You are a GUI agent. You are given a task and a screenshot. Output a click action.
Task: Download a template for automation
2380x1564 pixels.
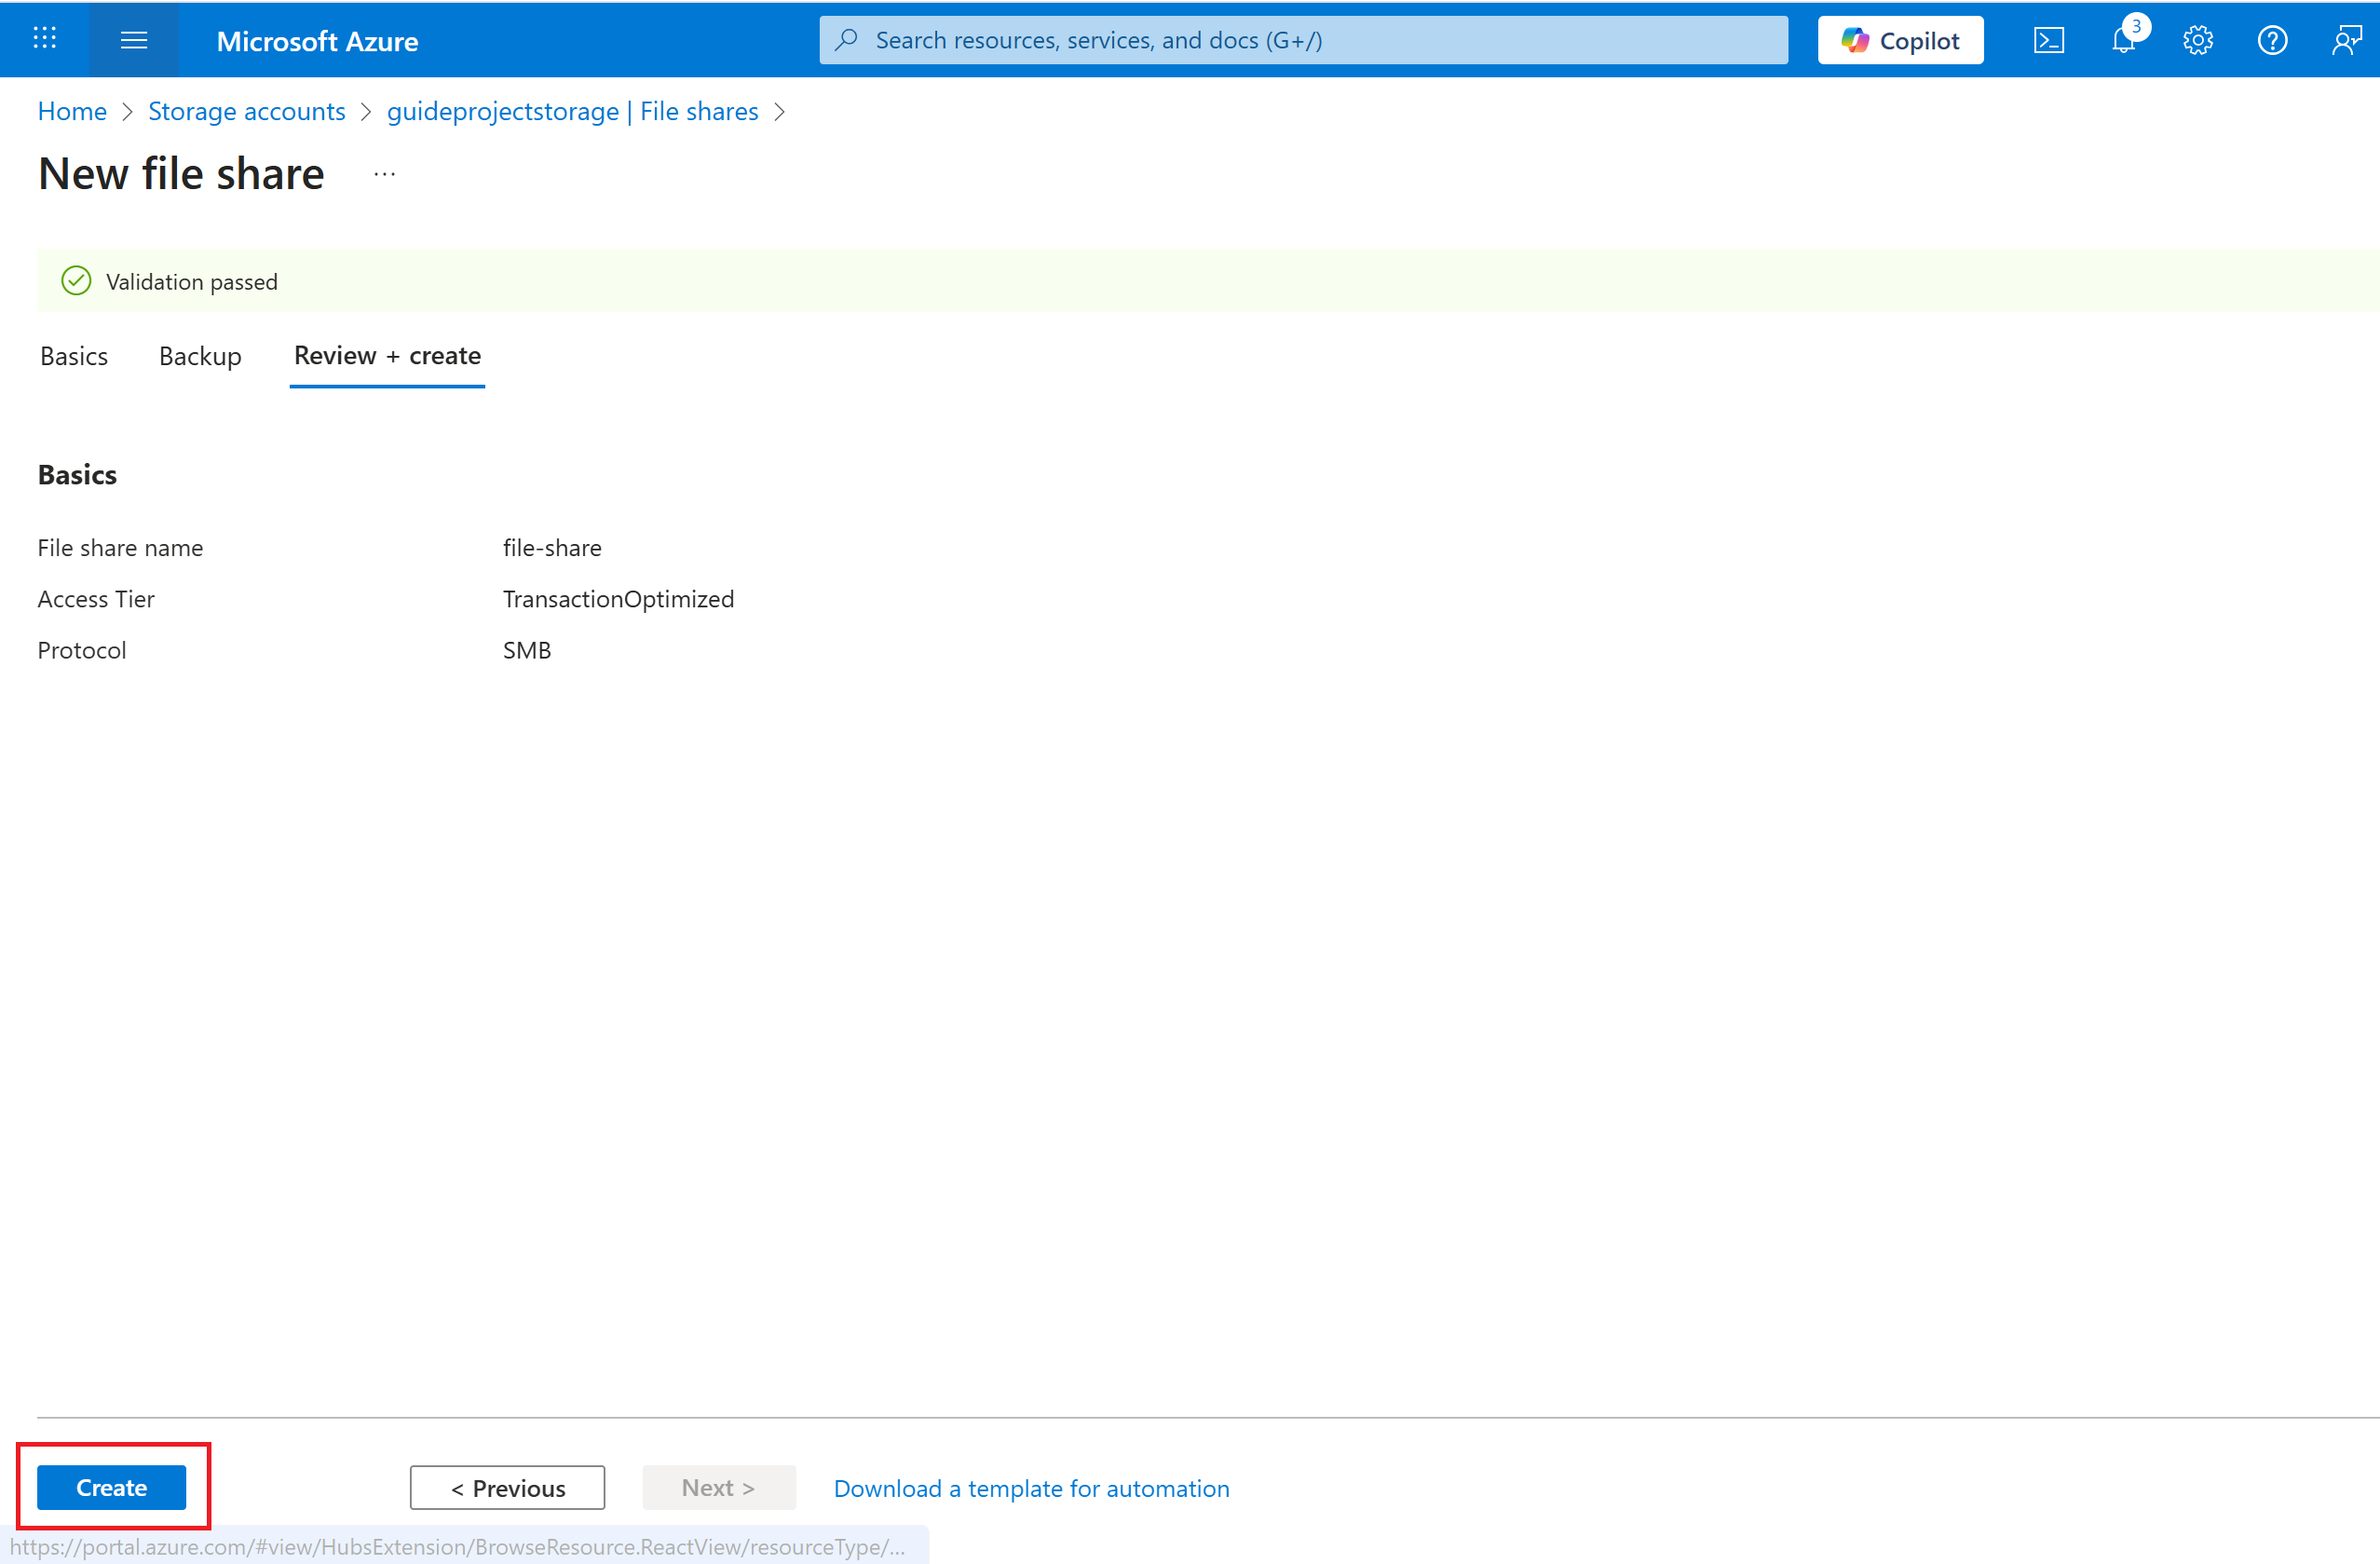click(x=1031, y=1488)
